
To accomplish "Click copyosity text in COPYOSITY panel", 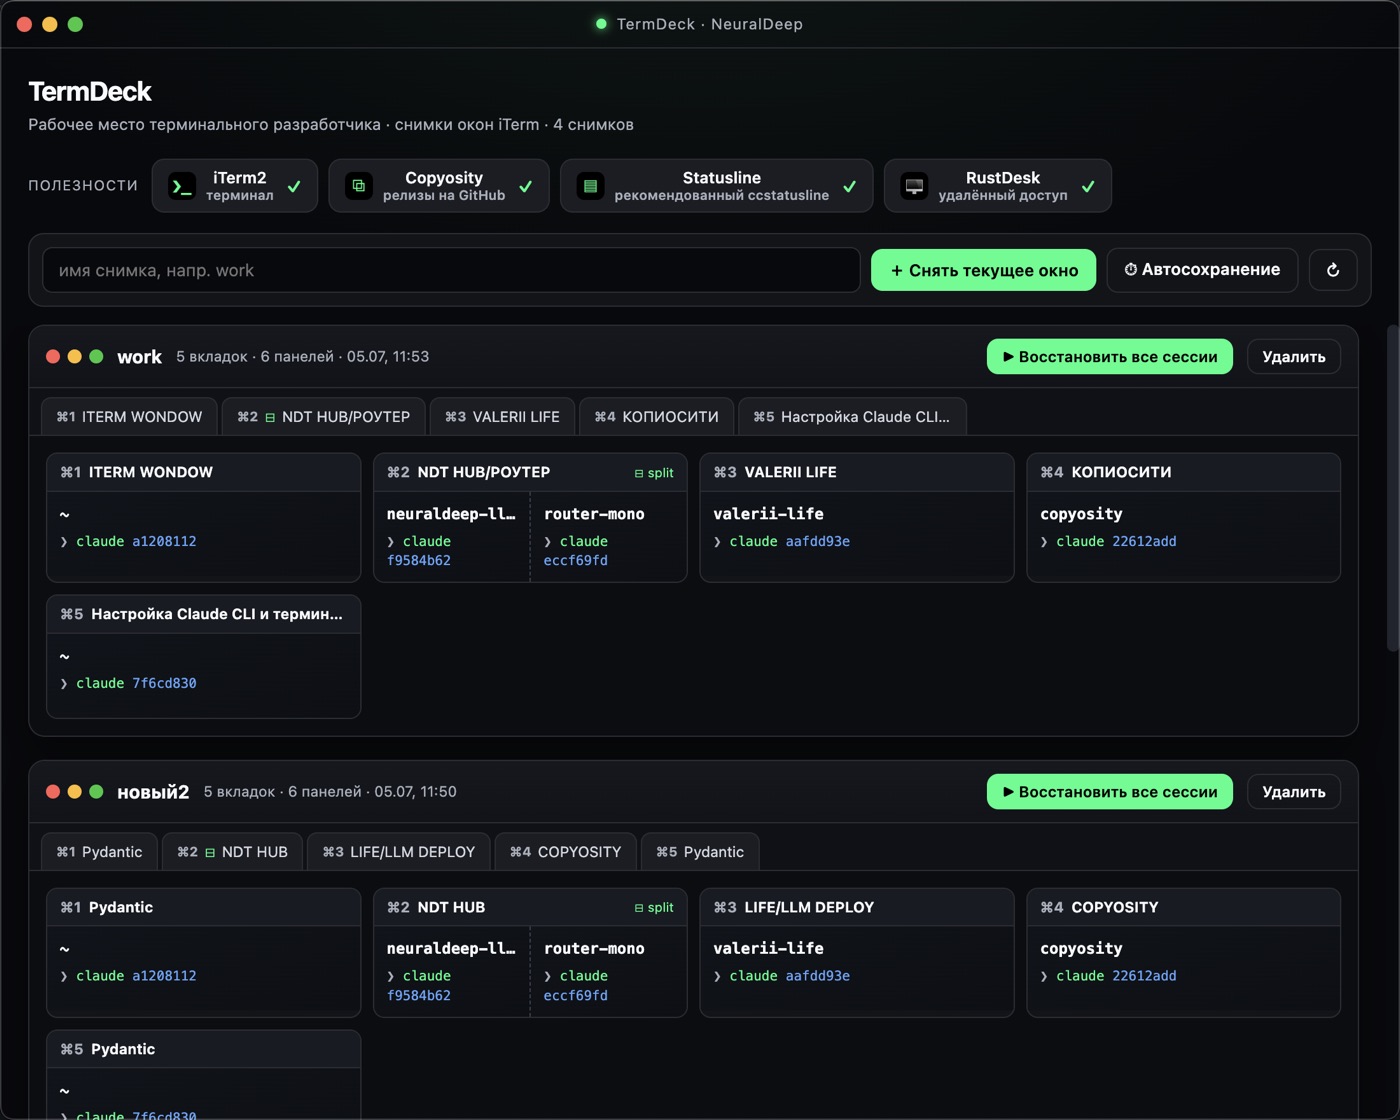I will pyautogui.click(x=1081, y=948).
